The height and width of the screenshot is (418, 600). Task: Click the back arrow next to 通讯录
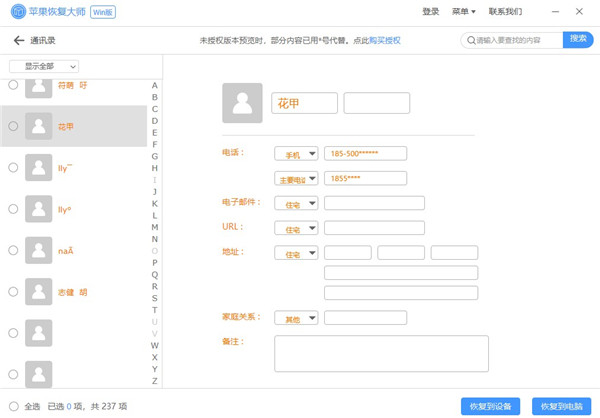pos(18,41)
